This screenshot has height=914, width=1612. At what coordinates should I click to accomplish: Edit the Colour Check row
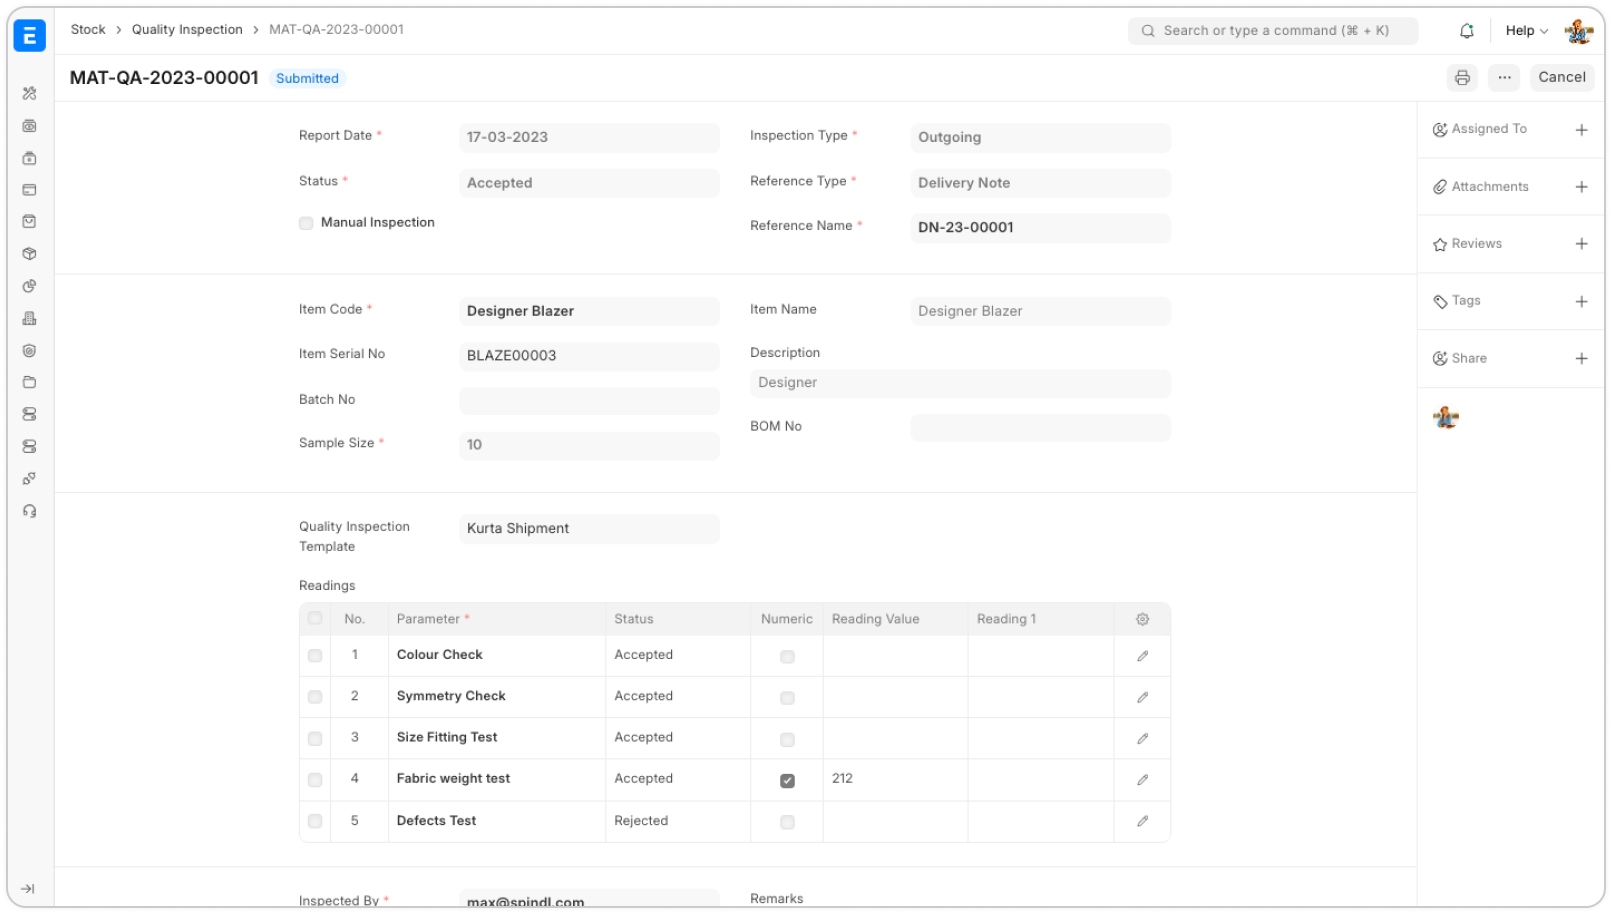[1142, 656]
